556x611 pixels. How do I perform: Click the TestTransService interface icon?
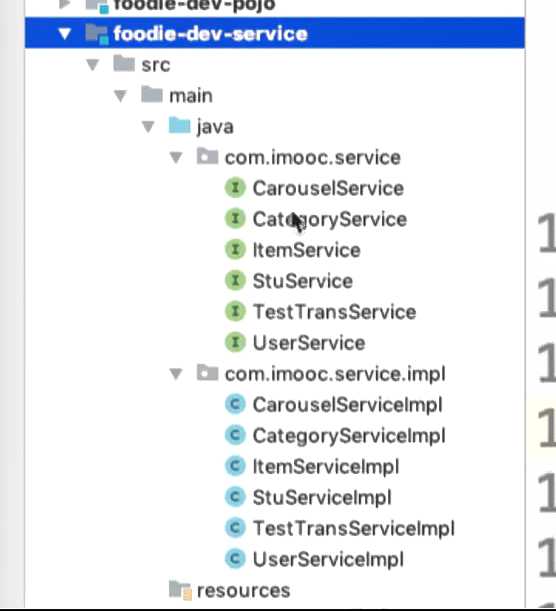235,311
